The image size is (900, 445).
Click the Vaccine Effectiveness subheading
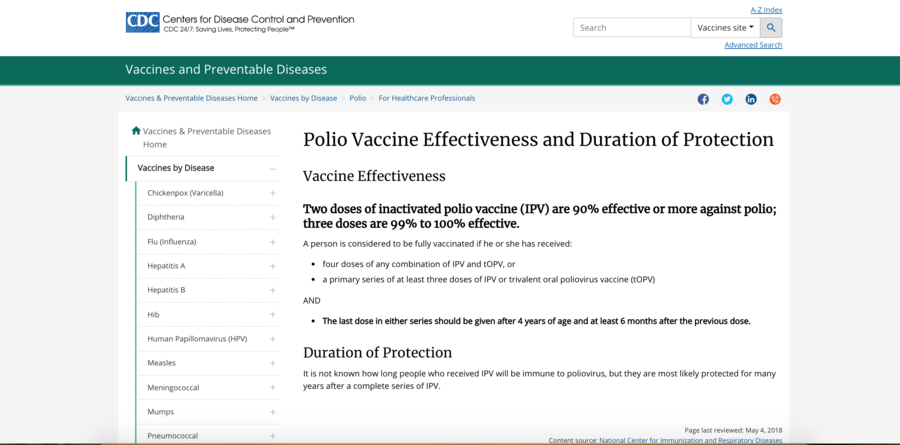[374, 176]
